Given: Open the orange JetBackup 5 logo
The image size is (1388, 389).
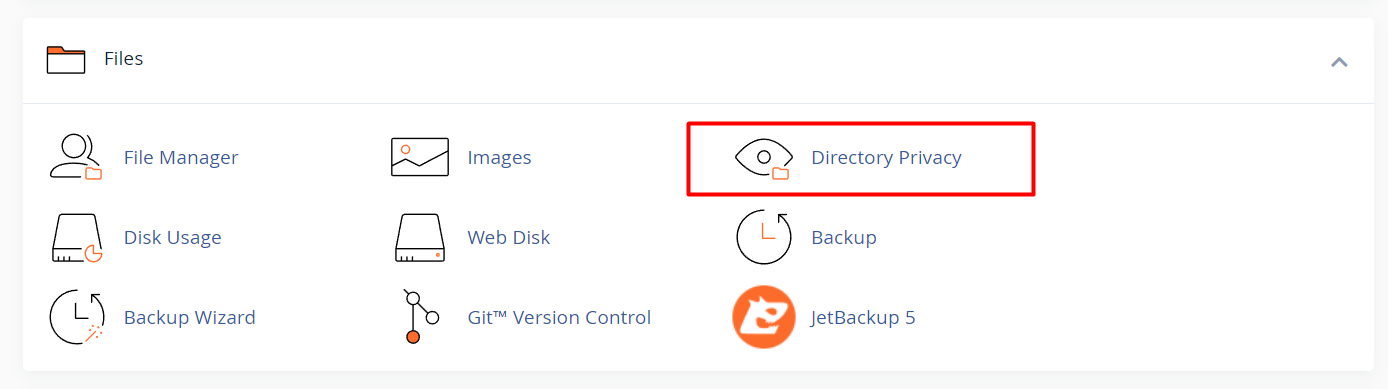Looking at the screenshot, I should tap(764, 317).
